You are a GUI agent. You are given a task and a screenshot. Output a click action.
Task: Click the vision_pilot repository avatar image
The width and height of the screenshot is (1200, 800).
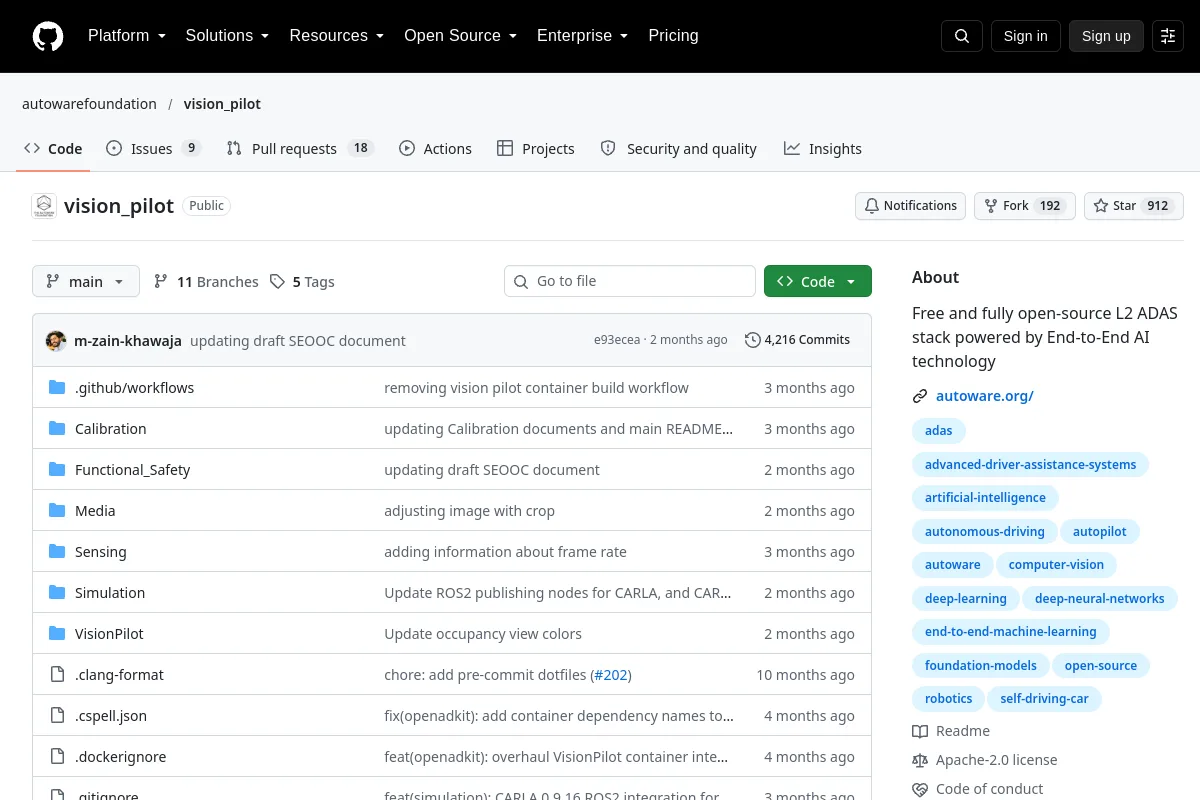[44, 206]
